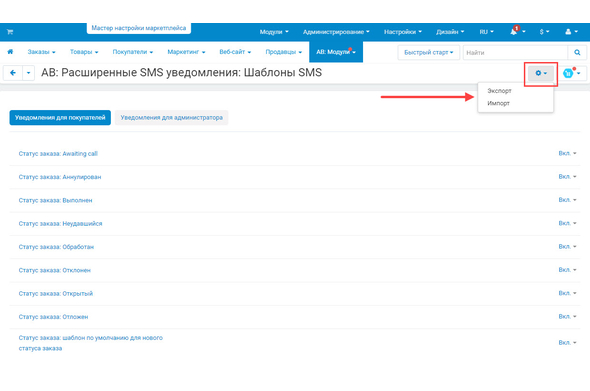
Task: Open template Статус заказа: Отложен
Action: pyautogui.click(x=53, y=317)
